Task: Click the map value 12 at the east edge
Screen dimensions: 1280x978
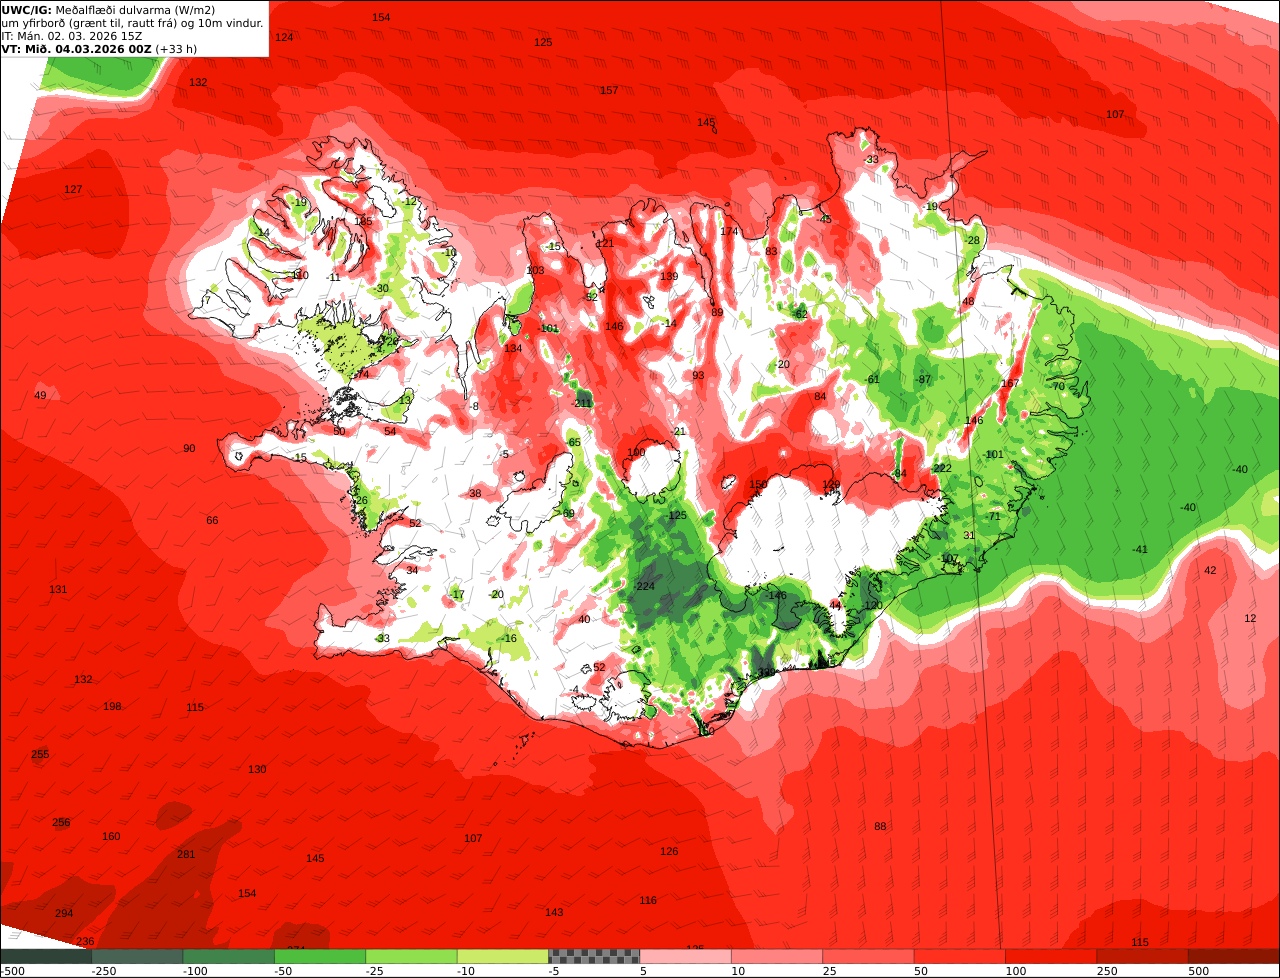Action: pyautogui.click(x=1250, y=618)
